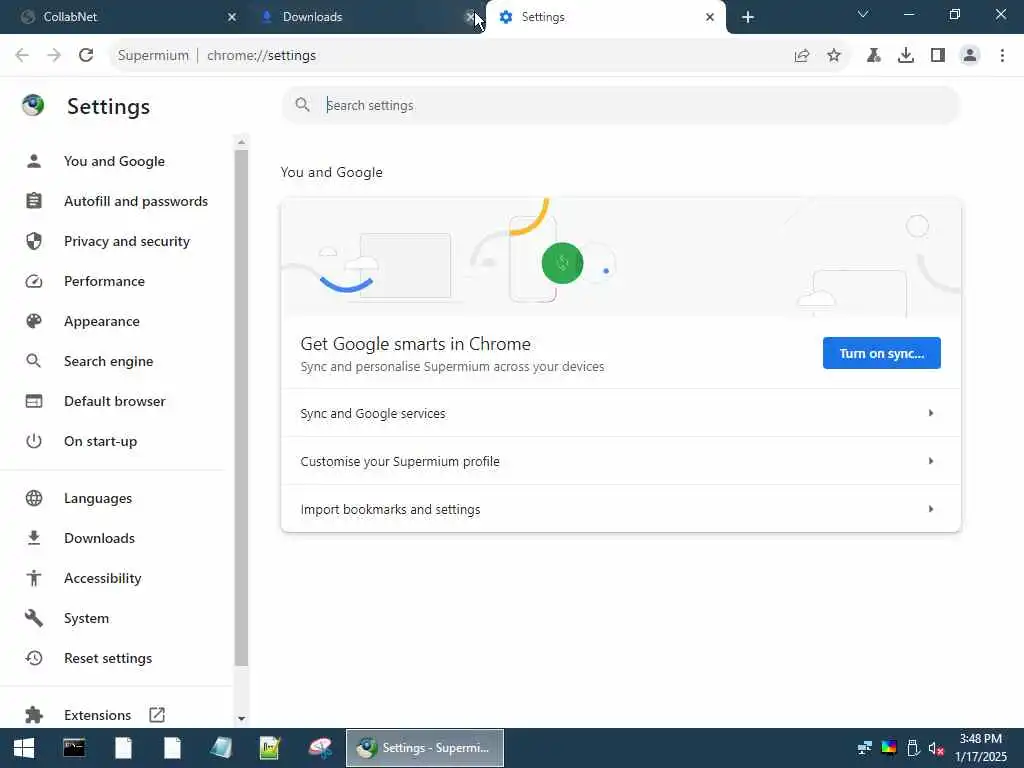The height and width of the screenshot is (768, 1024).
Task: Open the Languages globe icon
Action: coord(34,498)
